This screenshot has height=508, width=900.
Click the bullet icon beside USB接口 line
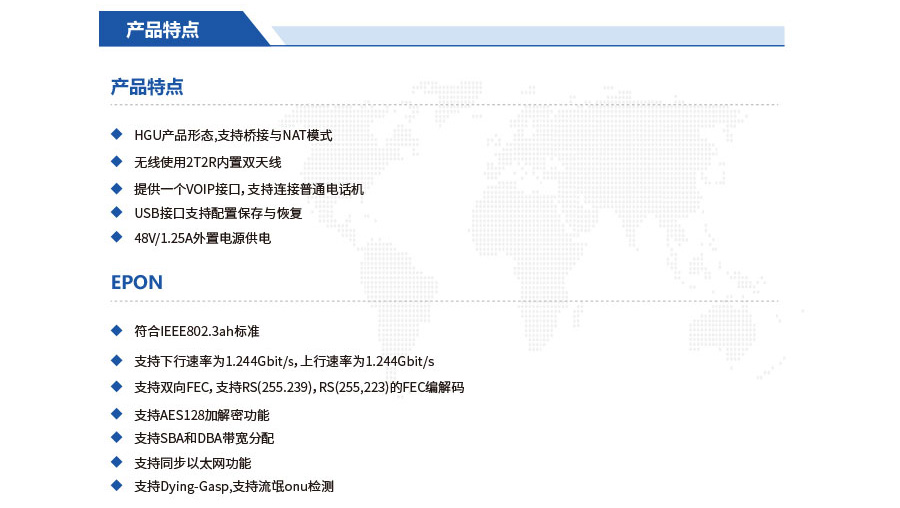(116, 212)
